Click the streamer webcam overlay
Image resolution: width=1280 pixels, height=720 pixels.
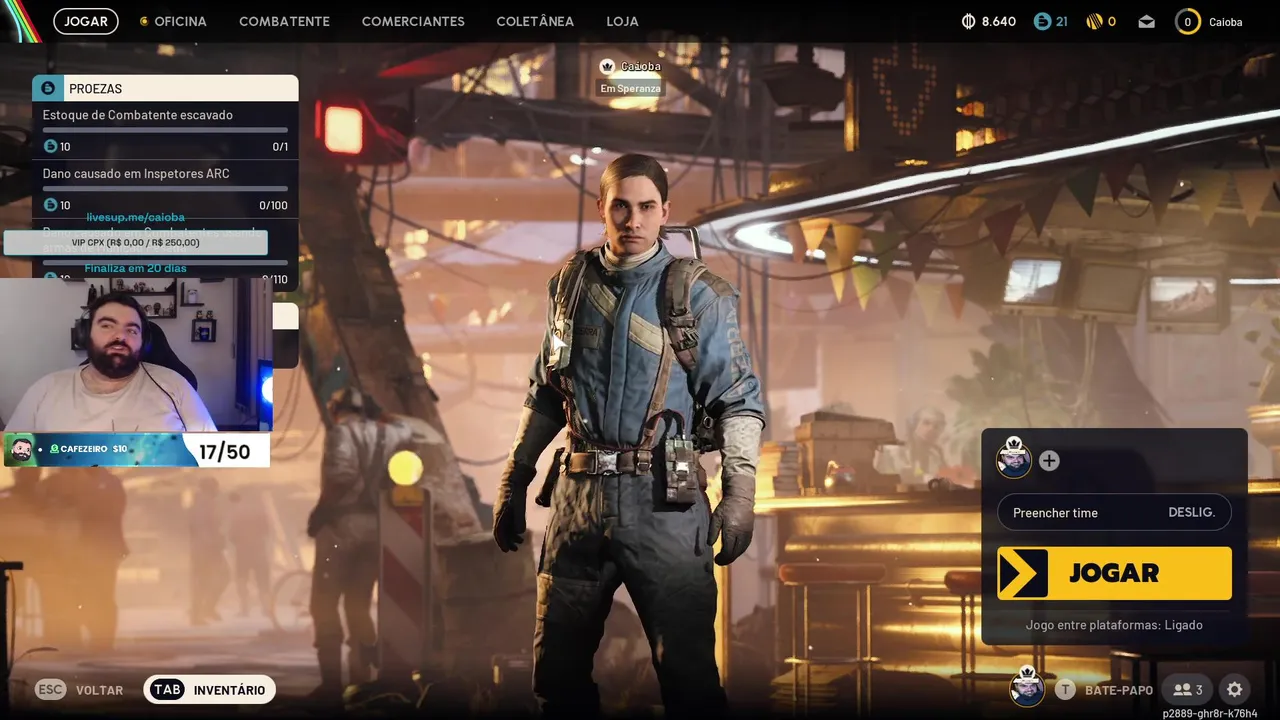(136, 355)
